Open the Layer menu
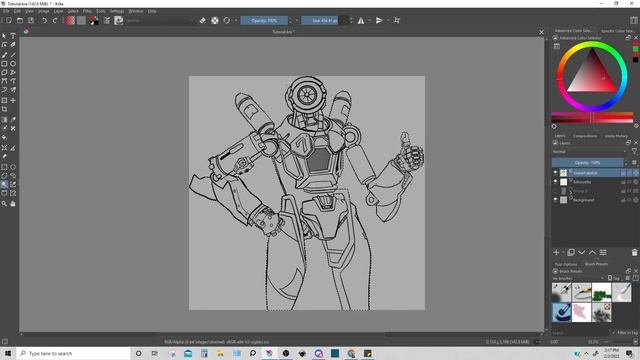The width and height of the screenshot is (640, 360). tap(58, 11)
